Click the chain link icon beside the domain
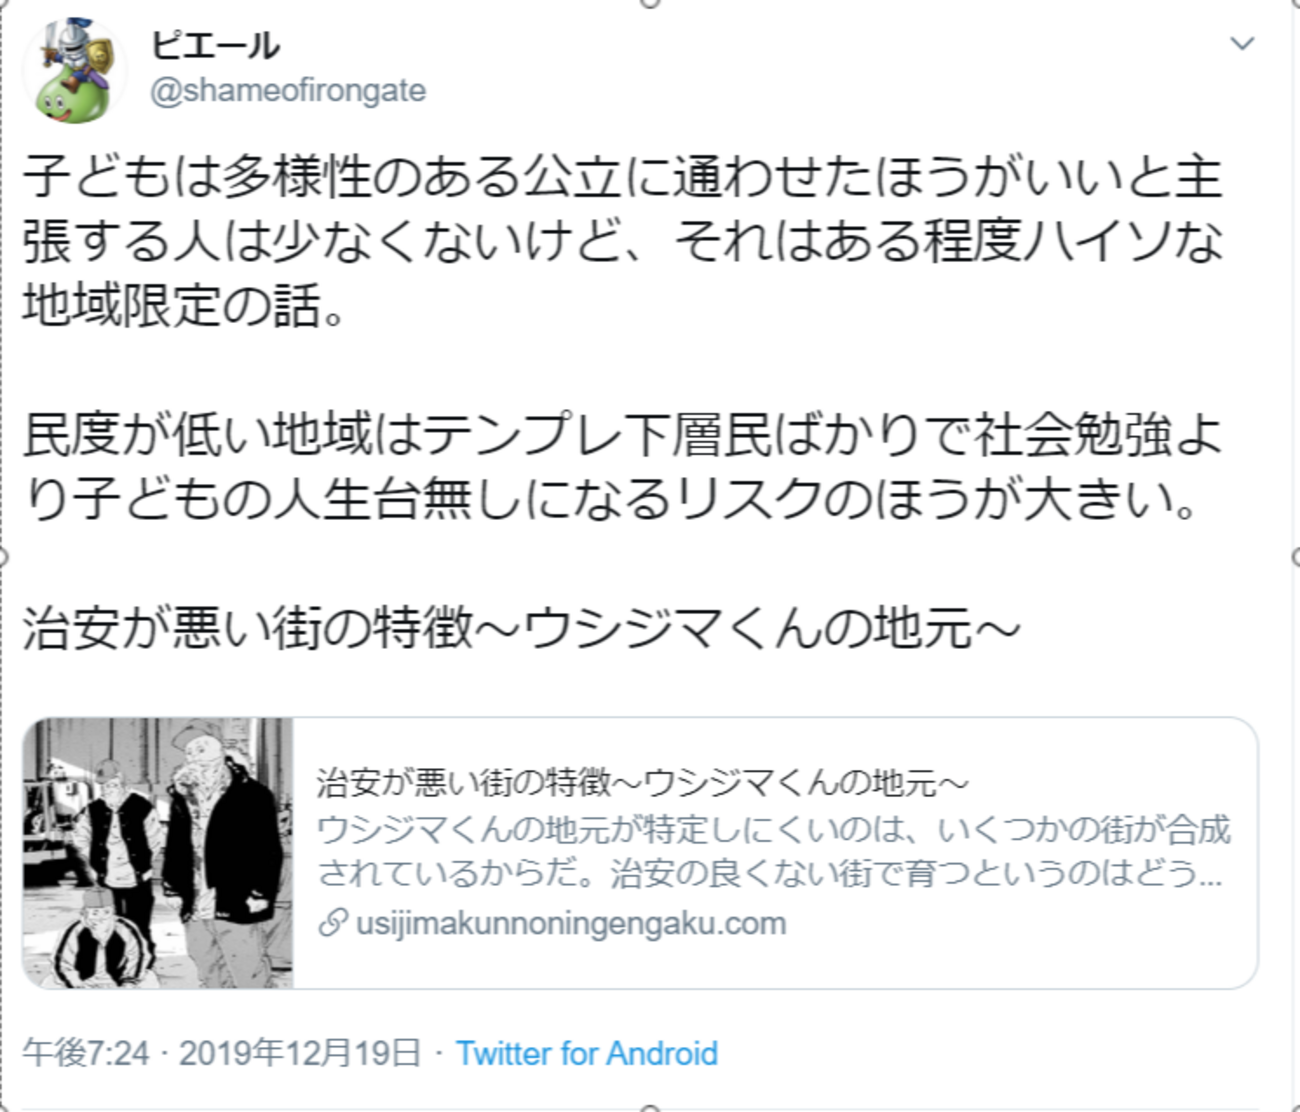The image size is (1300, 1112). coord(333,923)
